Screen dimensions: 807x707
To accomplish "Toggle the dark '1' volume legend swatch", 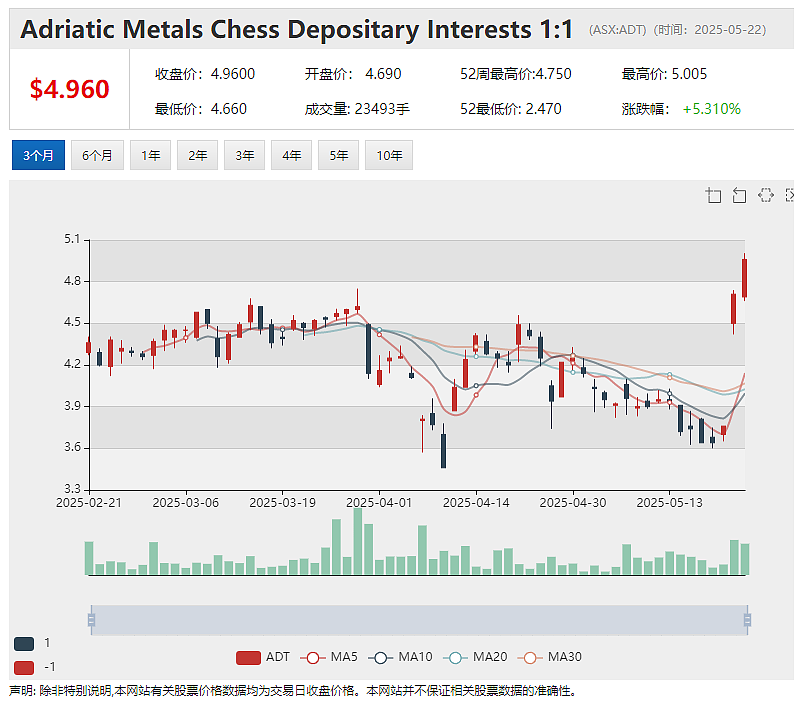I will pyautogui.click(x=24, y=643).
